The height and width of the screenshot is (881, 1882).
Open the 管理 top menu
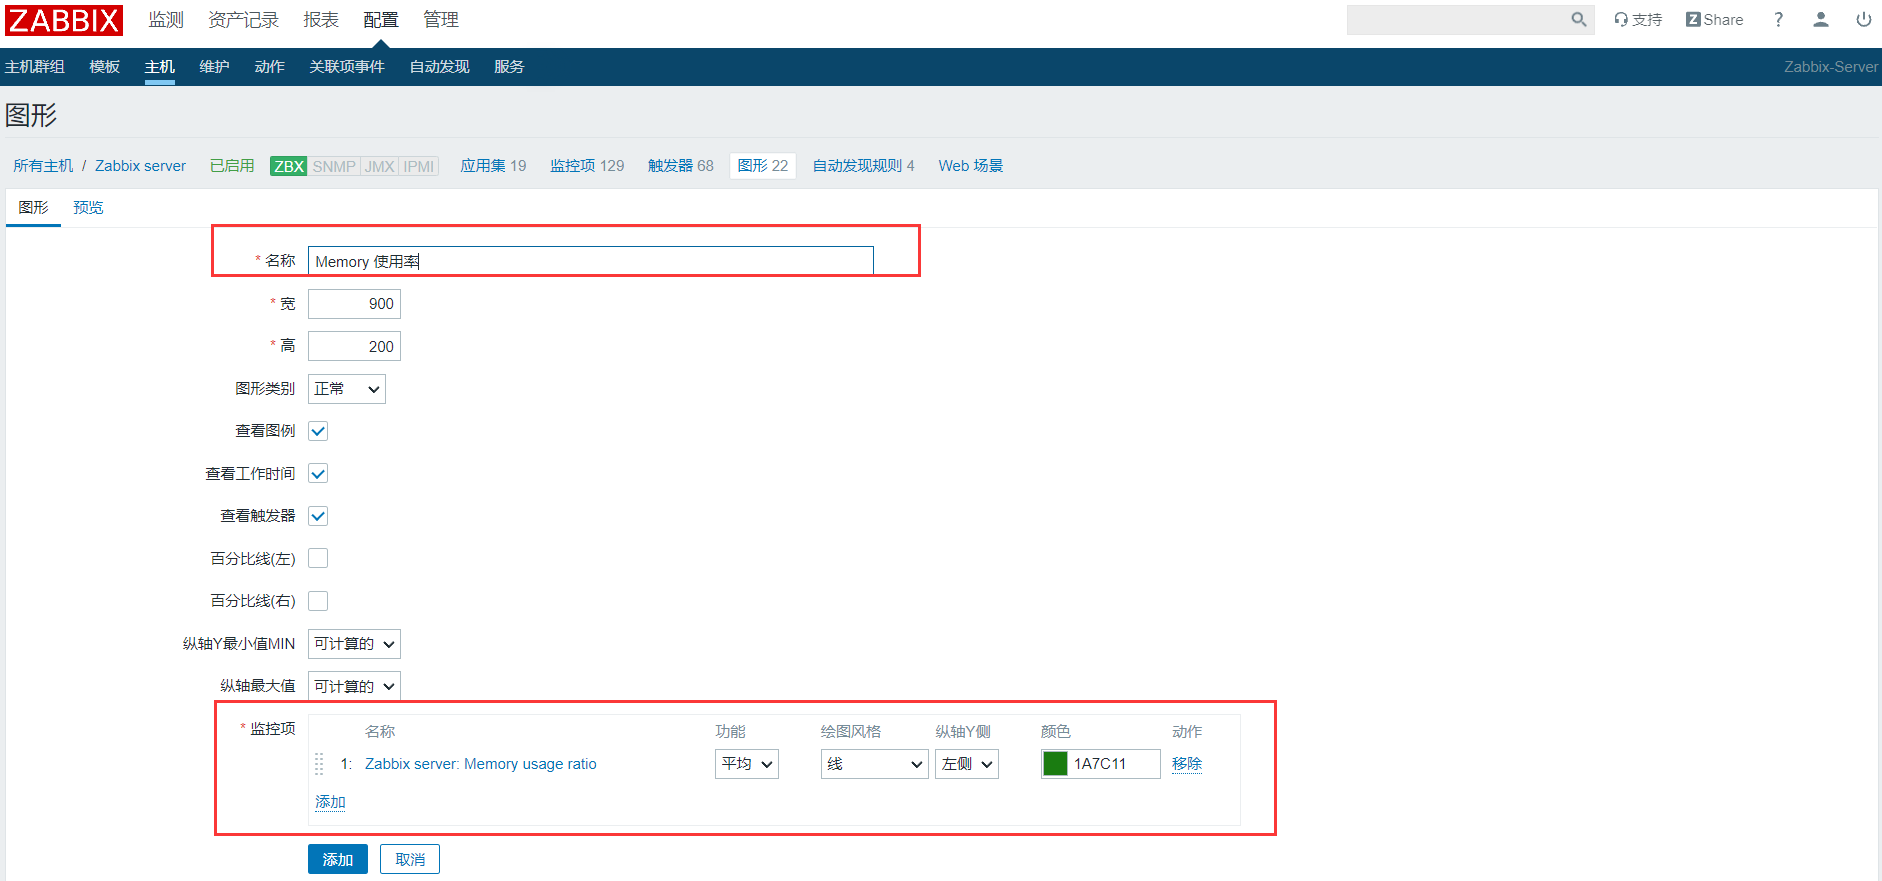tap(441, 20)
